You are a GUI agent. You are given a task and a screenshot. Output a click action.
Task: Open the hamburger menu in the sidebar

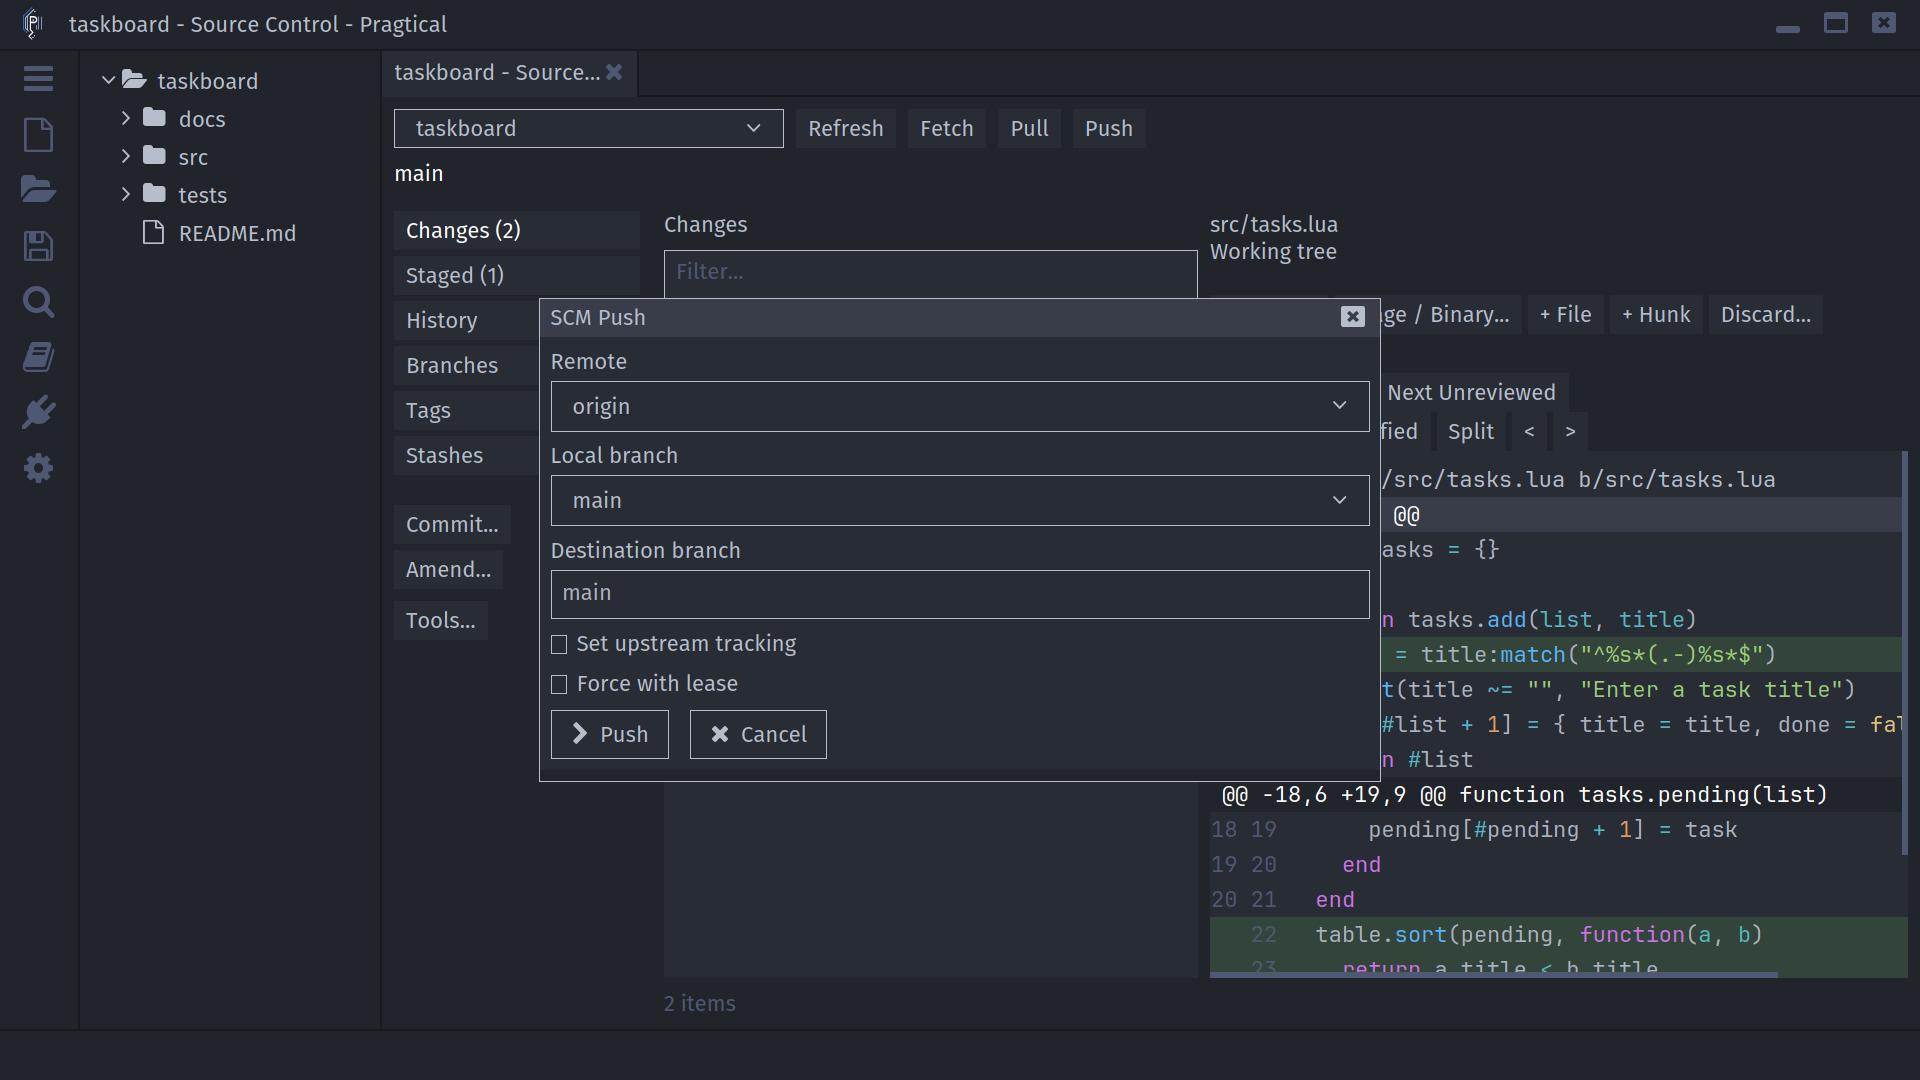[38, 79]
